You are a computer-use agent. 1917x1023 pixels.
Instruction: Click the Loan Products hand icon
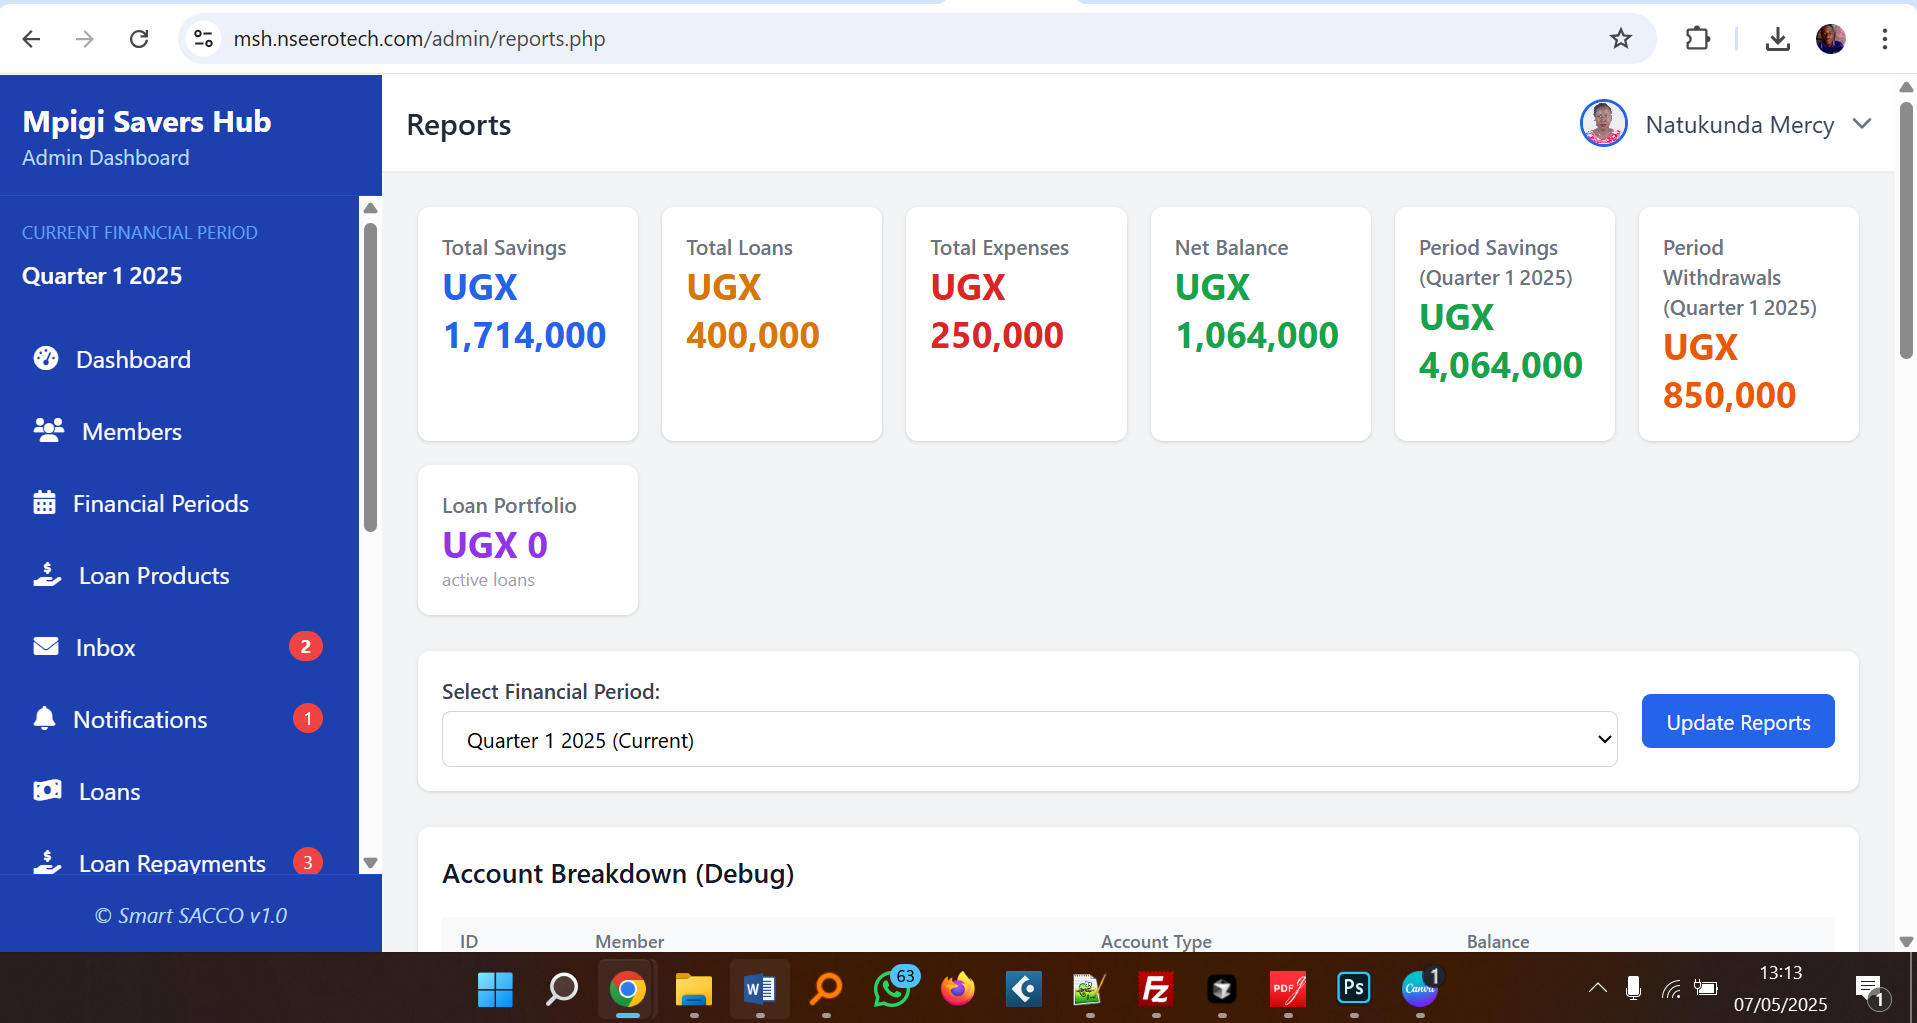click(47, 575)
